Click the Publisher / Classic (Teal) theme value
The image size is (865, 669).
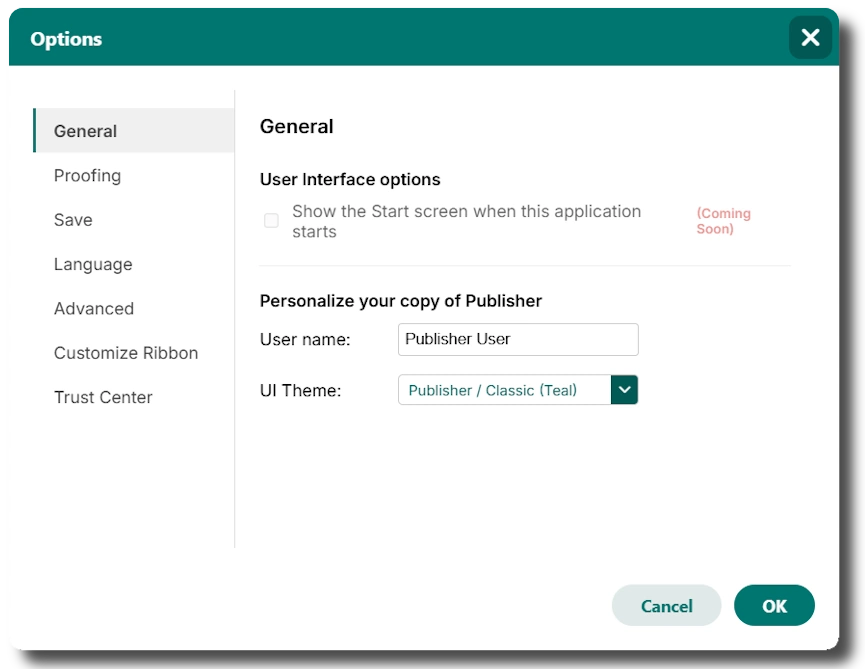click(493, 390)
